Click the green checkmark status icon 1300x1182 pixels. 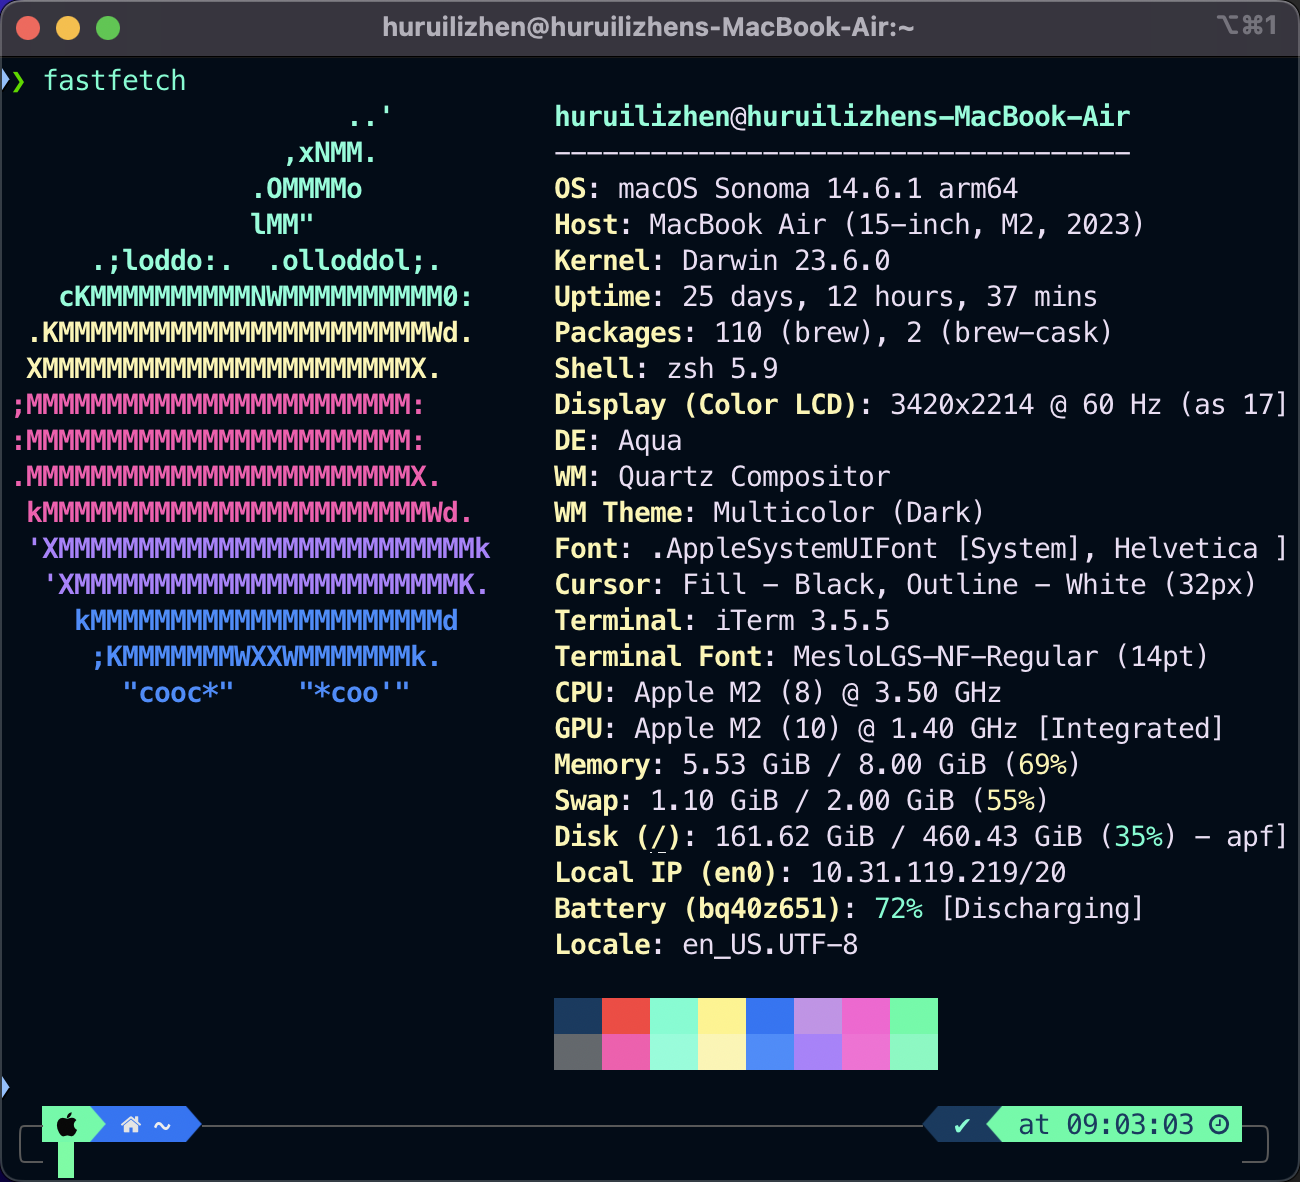pos(962,1125)
